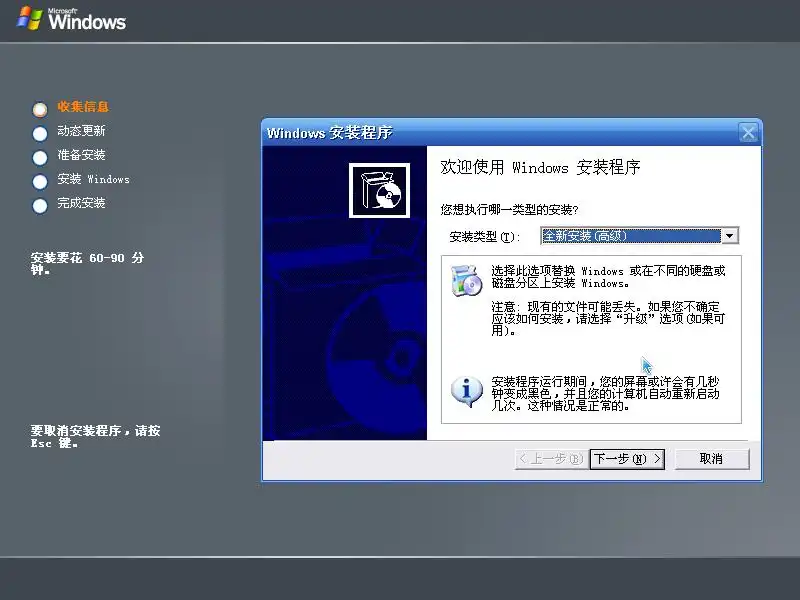This screenshot has height=600, width=800.
Task: Click the blue information balloon icon
Action: click(x=466, y=391)
